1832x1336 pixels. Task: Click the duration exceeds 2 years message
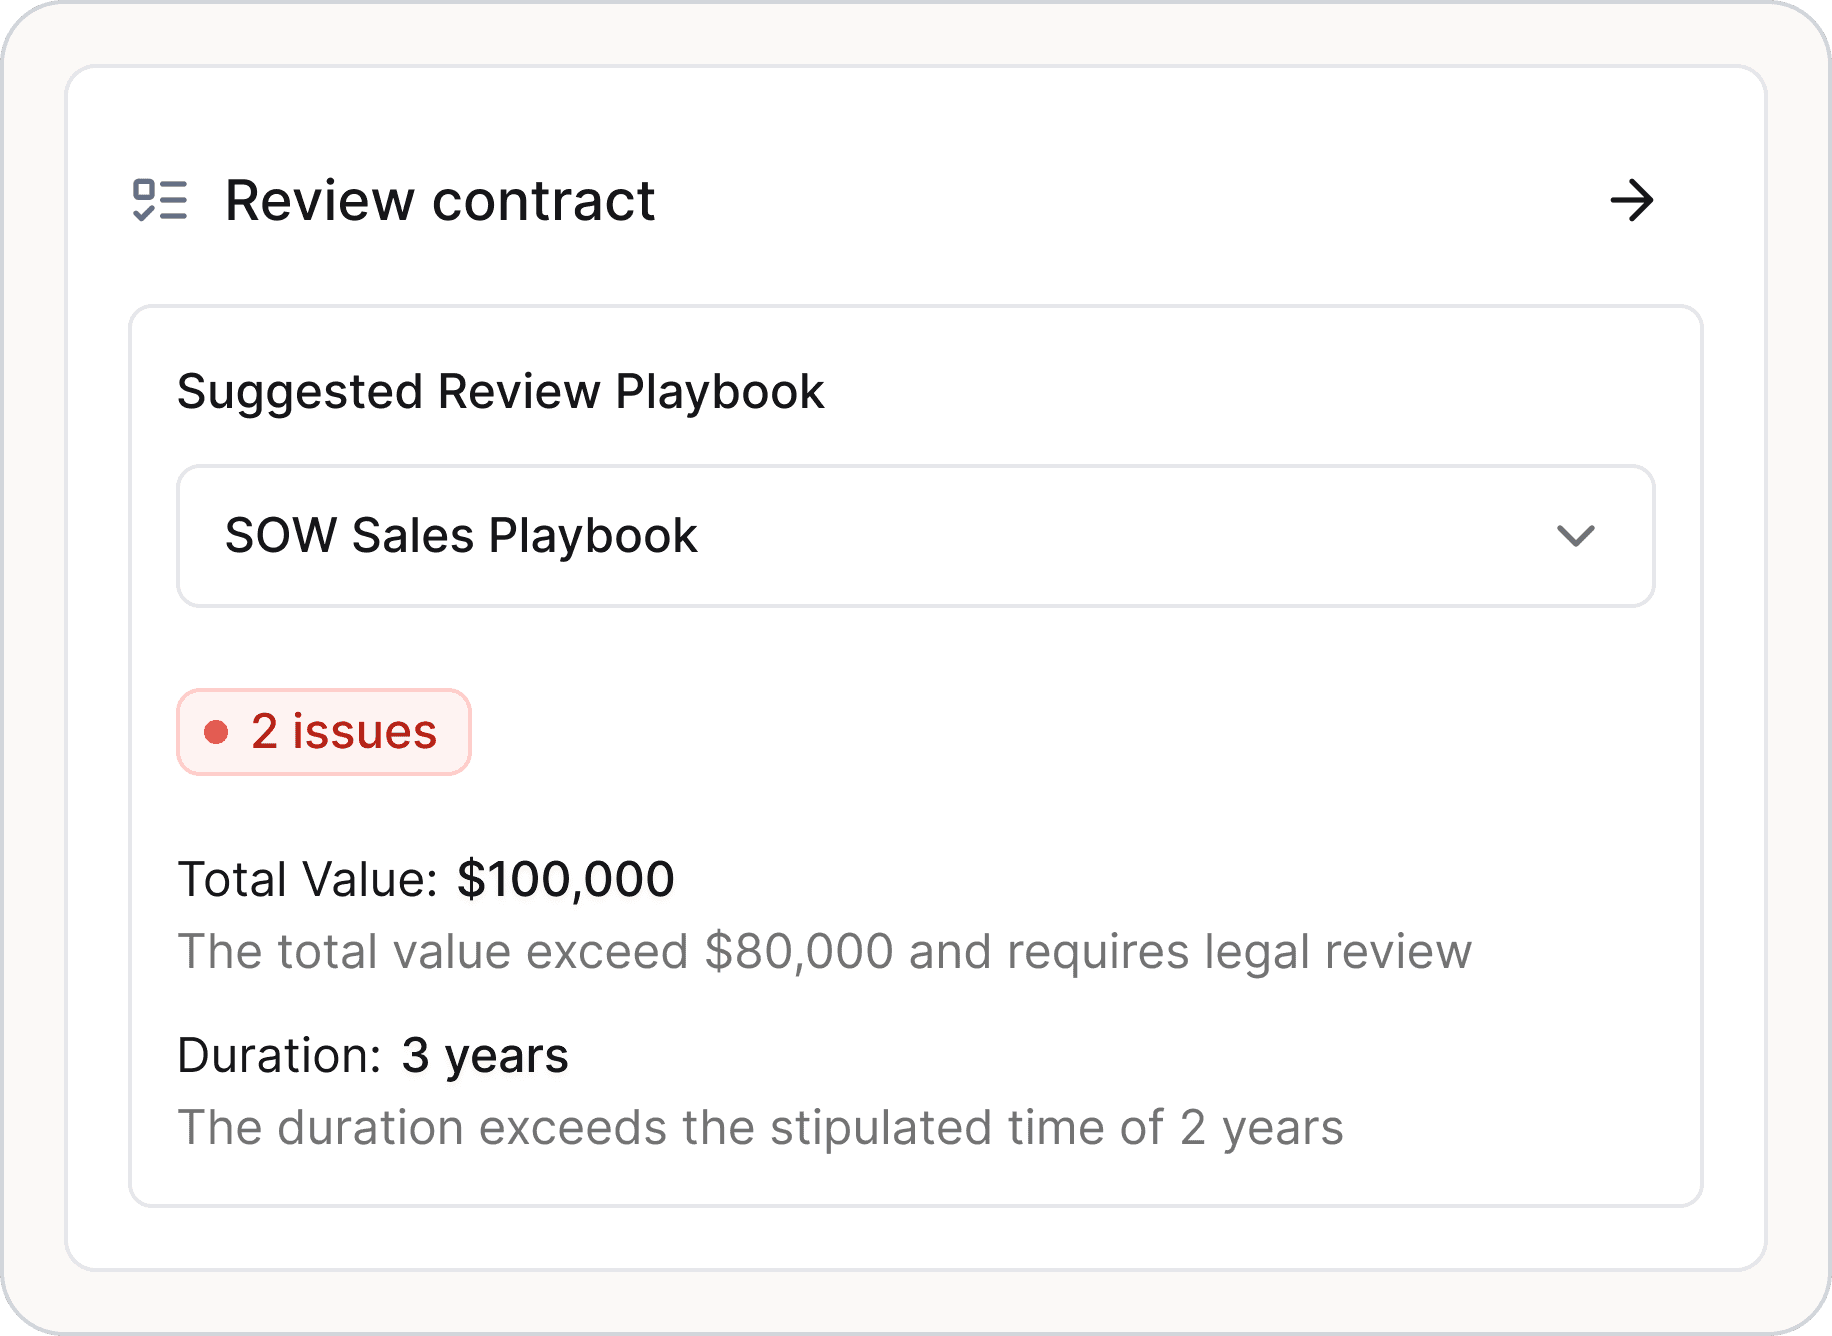(759, 1128)
